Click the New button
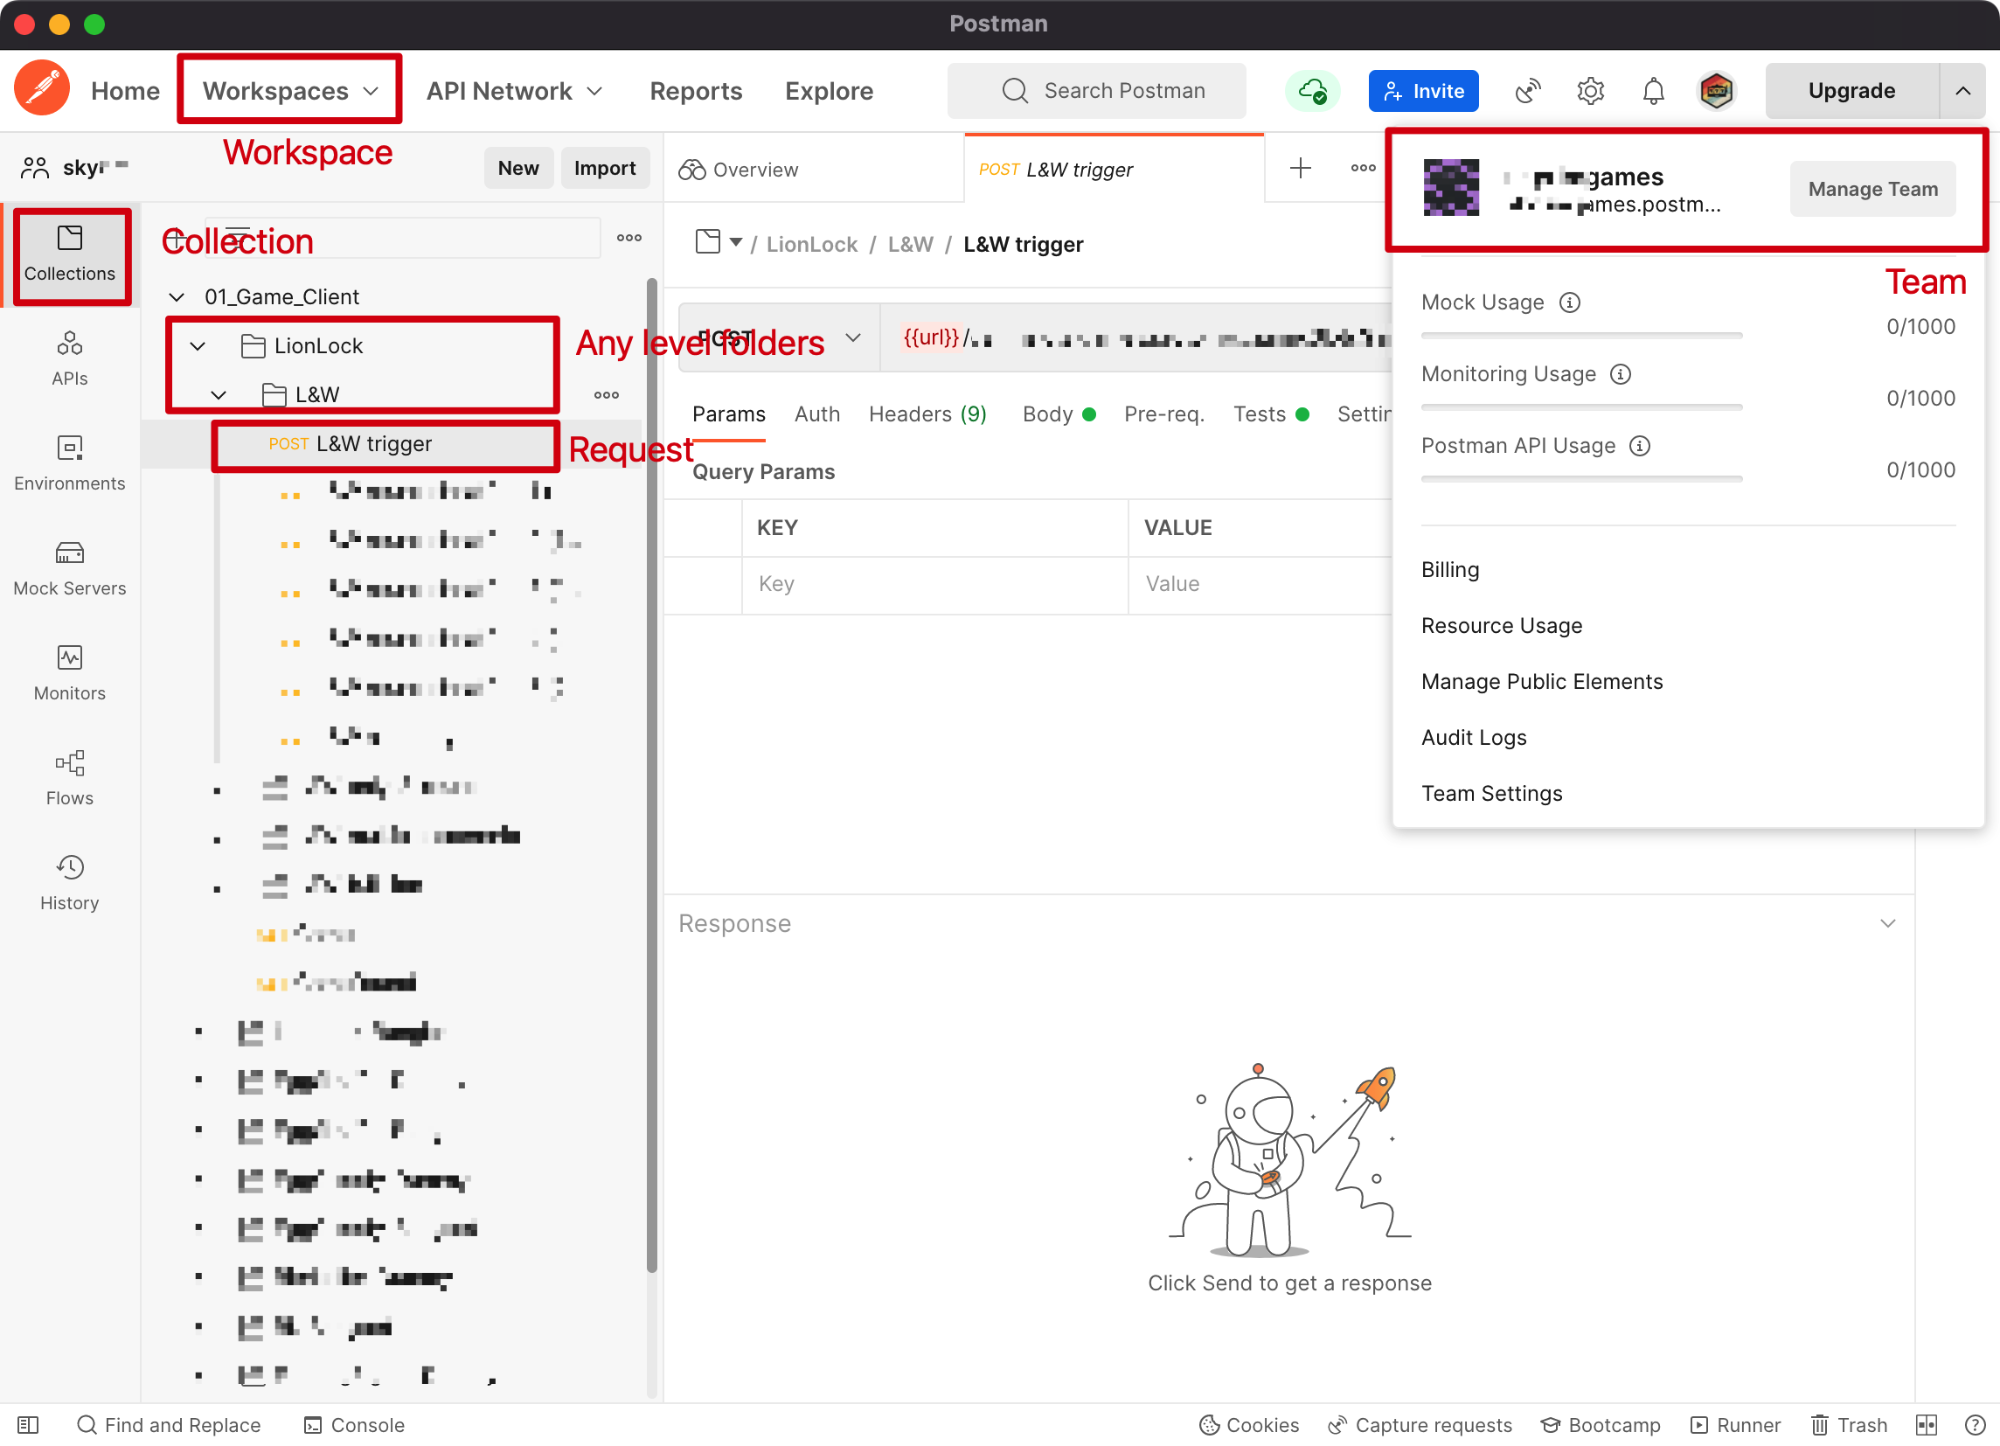The image size is (2000, 1446). tap(518, 168)
